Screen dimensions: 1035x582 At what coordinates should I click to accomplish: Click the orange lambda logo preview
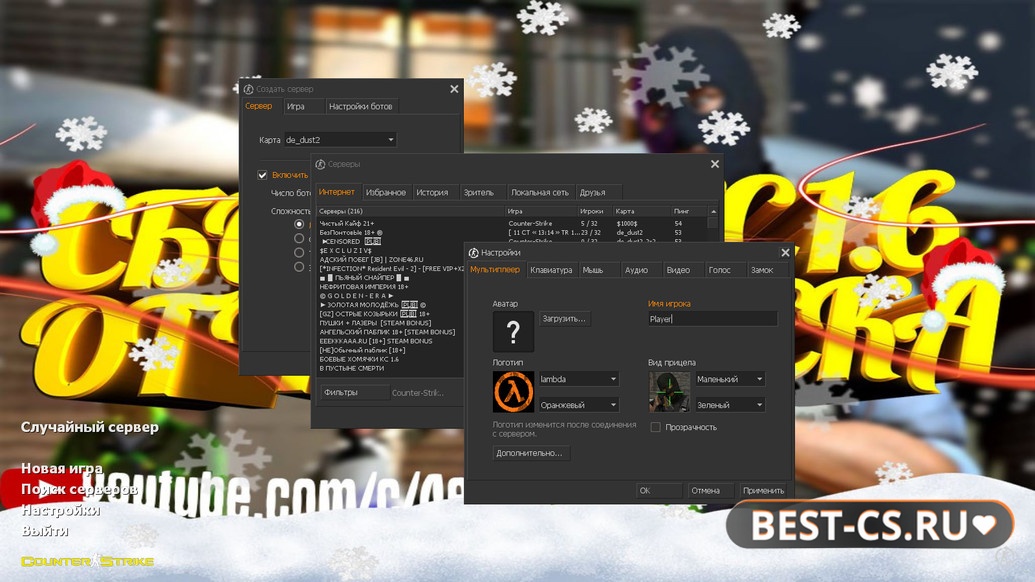click(513, 391)
